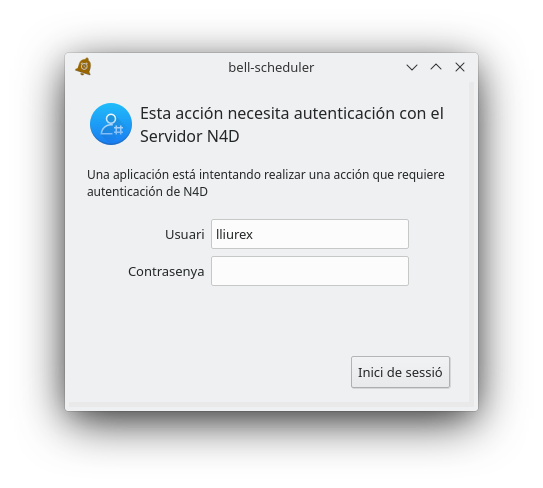This screenshot has width=543, height=488.
Task: Click the horizontal scrollbar track along bottom
Action: coord(269,405)
